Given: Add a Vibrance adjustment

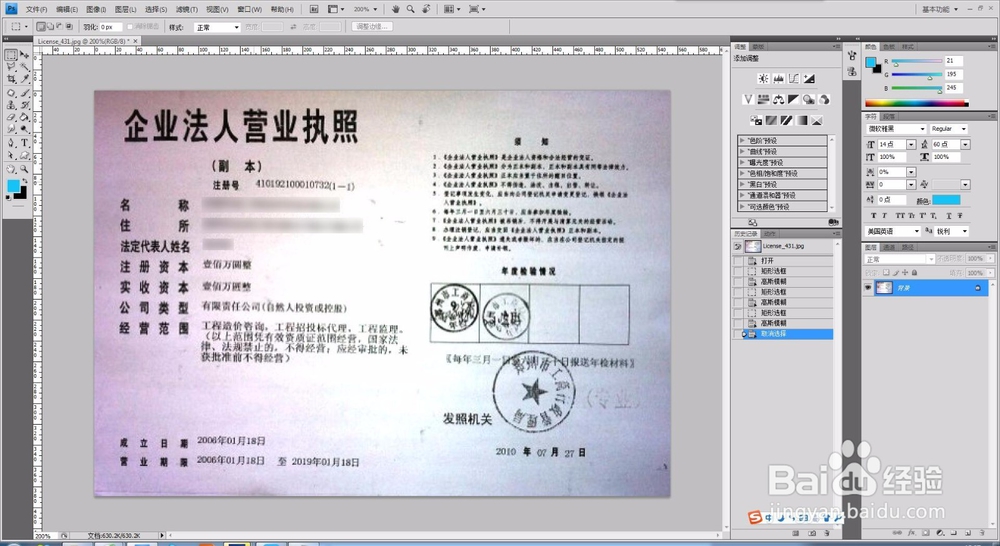Looking at the screenshot, I should [748, 99].
